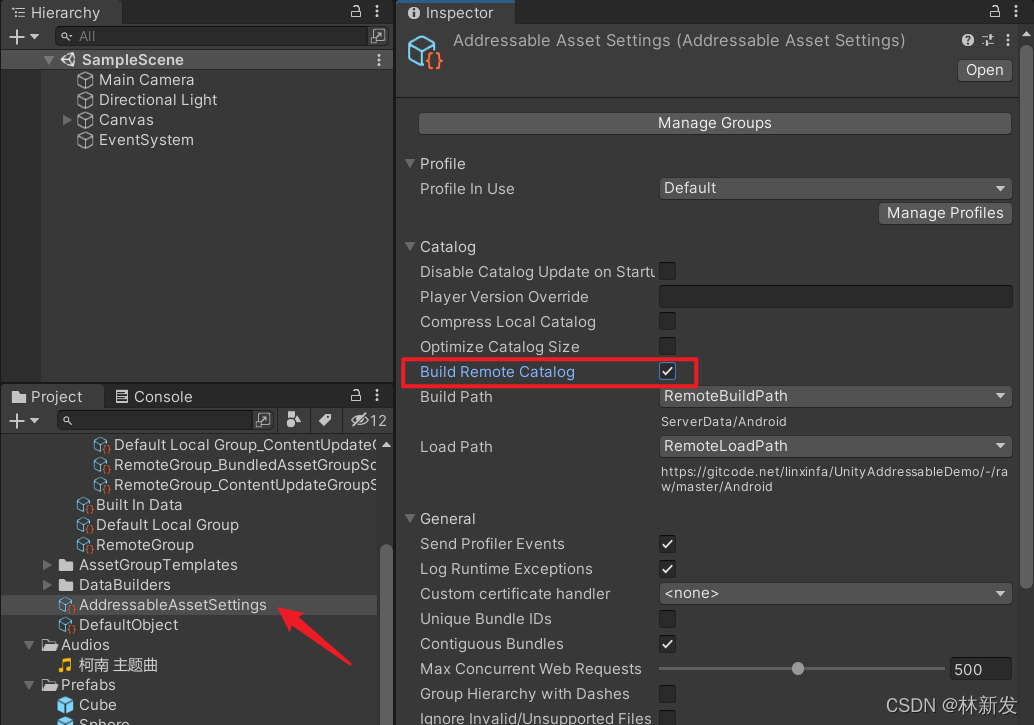Screen dimensions: 1034x725
Task: Open the Project panel three-dot menu
Action: [x=377, y=395]
